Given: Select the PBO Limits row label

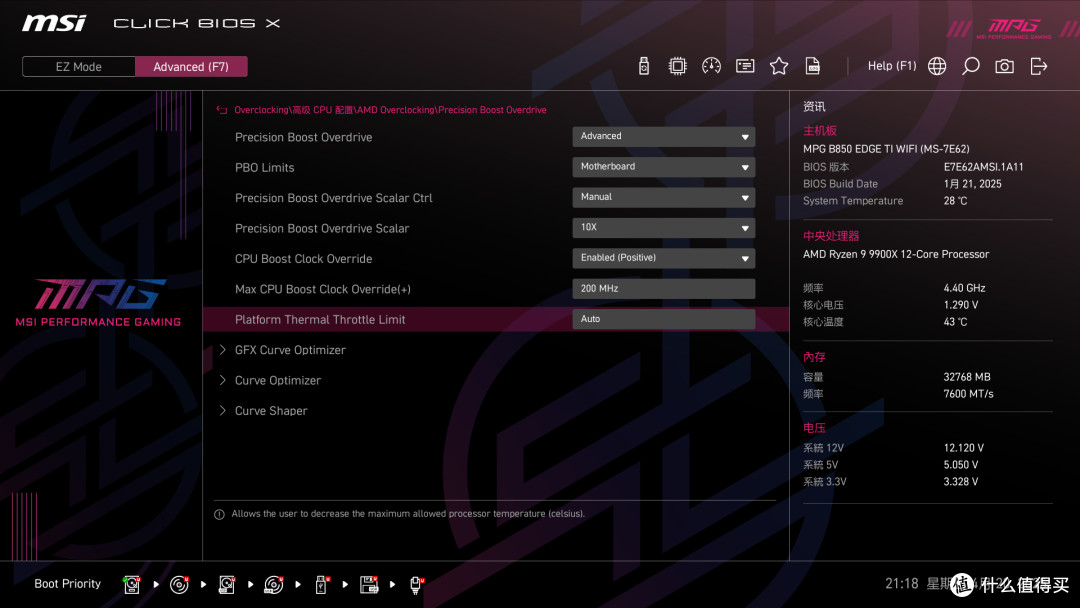Looking at the screenshot, I should click(264, 167).
